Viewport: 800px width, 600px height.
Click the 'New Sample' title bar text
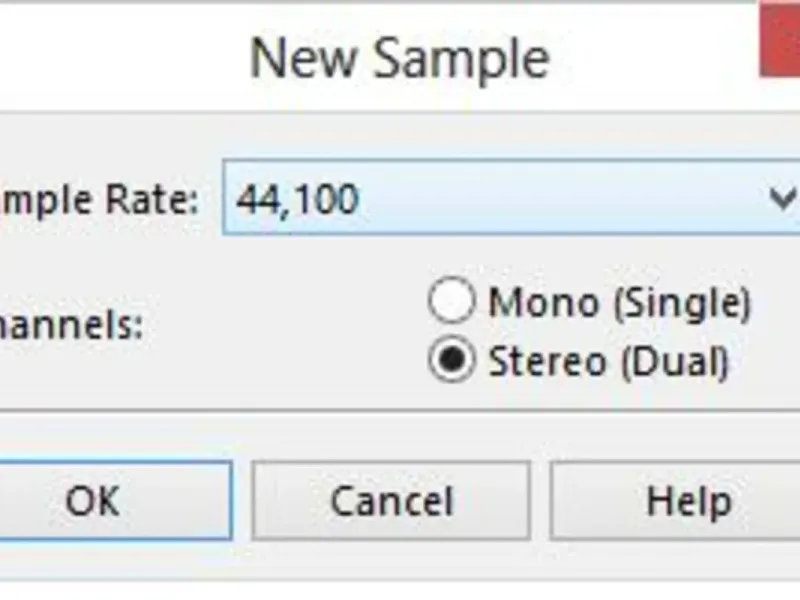coord(399,59)
